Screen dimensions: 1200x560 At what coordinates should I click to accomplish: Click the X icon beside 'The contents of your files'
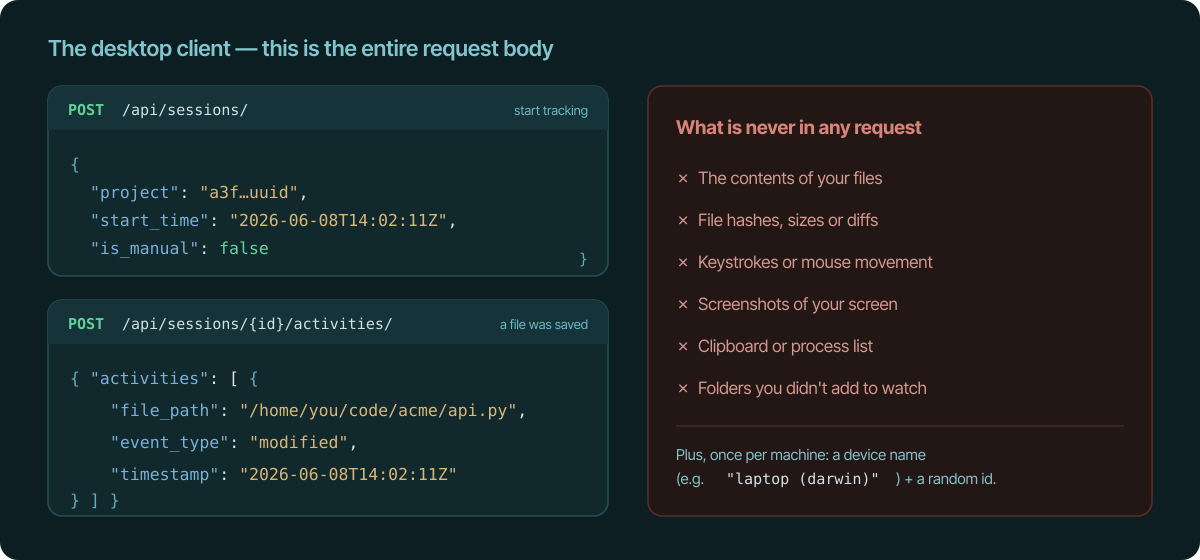pyautogui.click(x=683, y=178)
